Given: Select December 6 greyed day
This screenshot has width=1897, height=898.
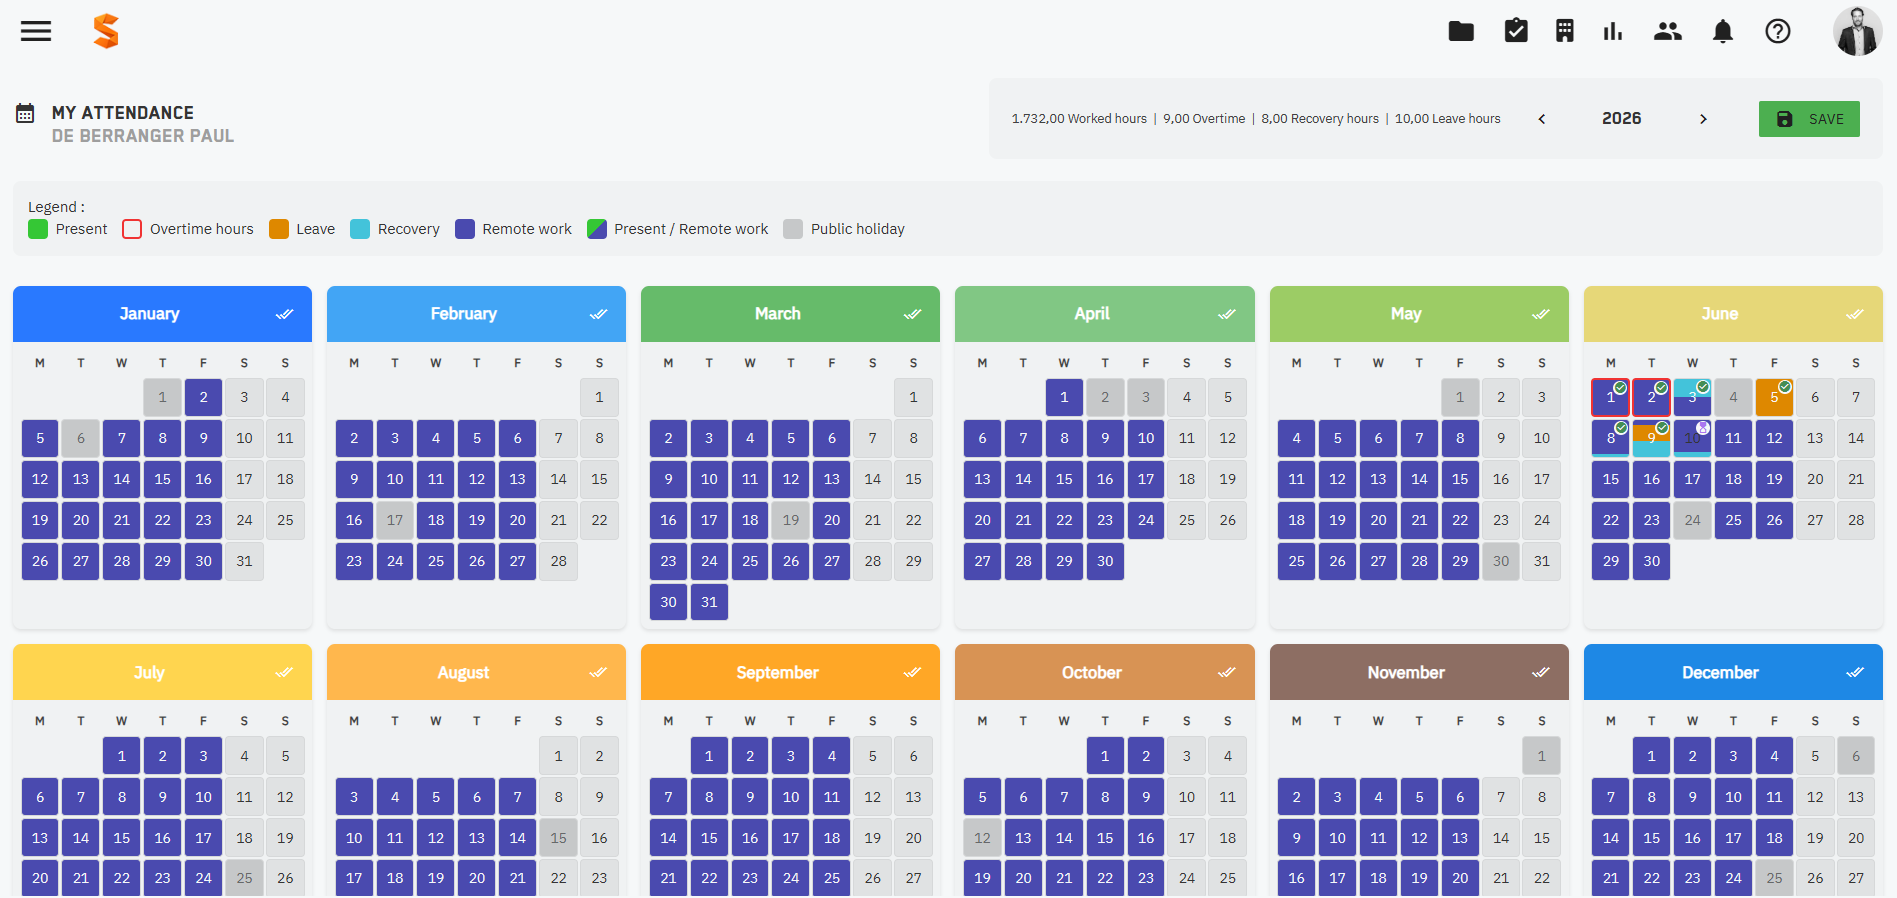Looking at the screenshot, I should pos(1856,757).
